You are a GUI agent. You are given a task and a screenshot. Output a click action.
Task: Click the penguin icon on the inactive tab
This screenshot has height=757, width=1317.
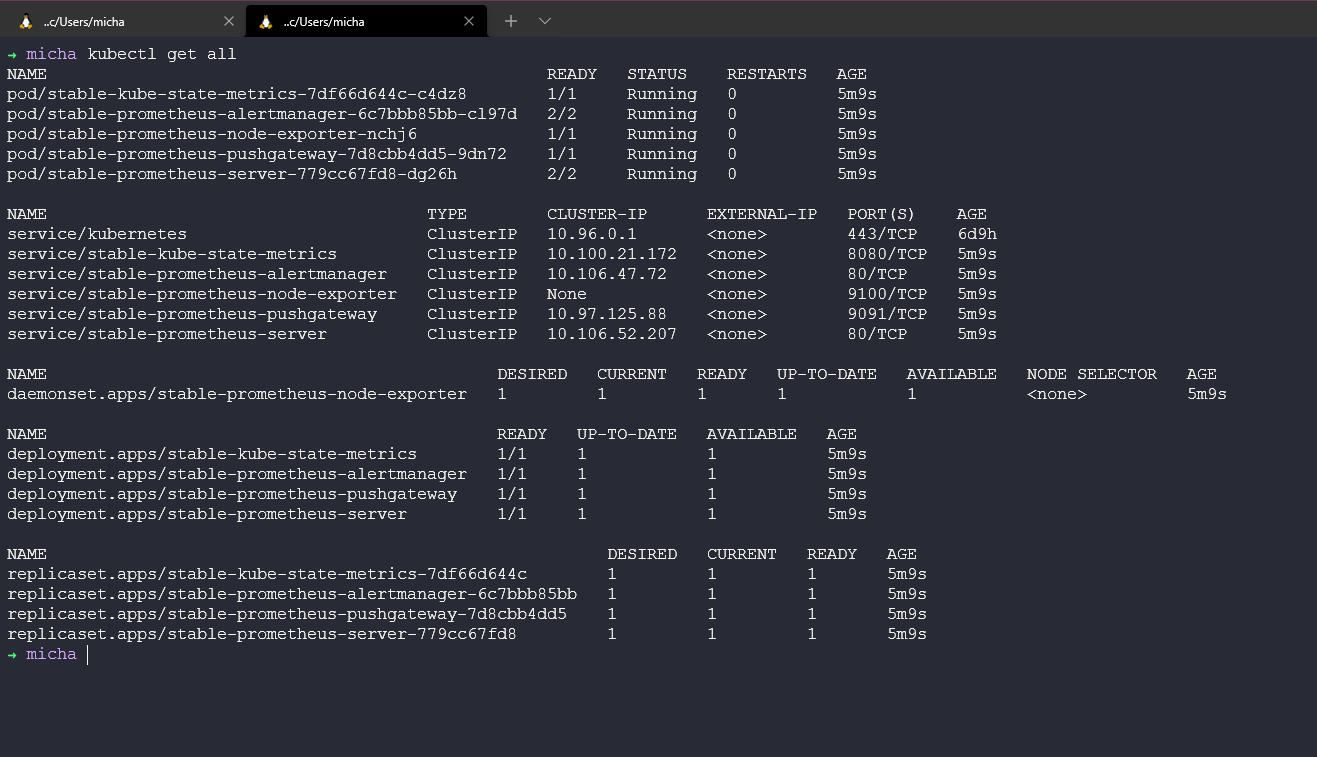[x=26, y=21]
